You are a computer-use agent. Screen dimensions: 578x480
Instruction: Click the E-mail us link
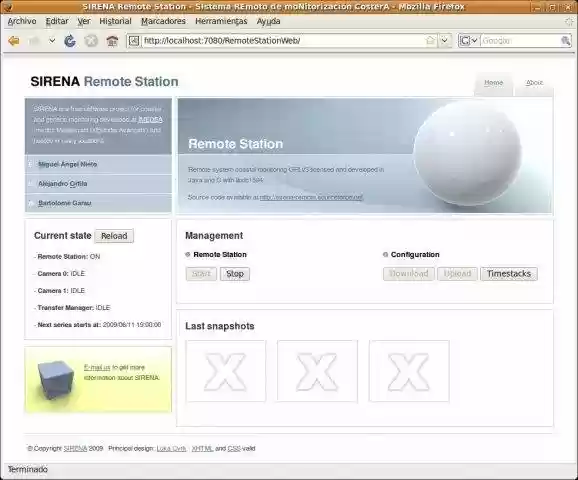[97, 367]
